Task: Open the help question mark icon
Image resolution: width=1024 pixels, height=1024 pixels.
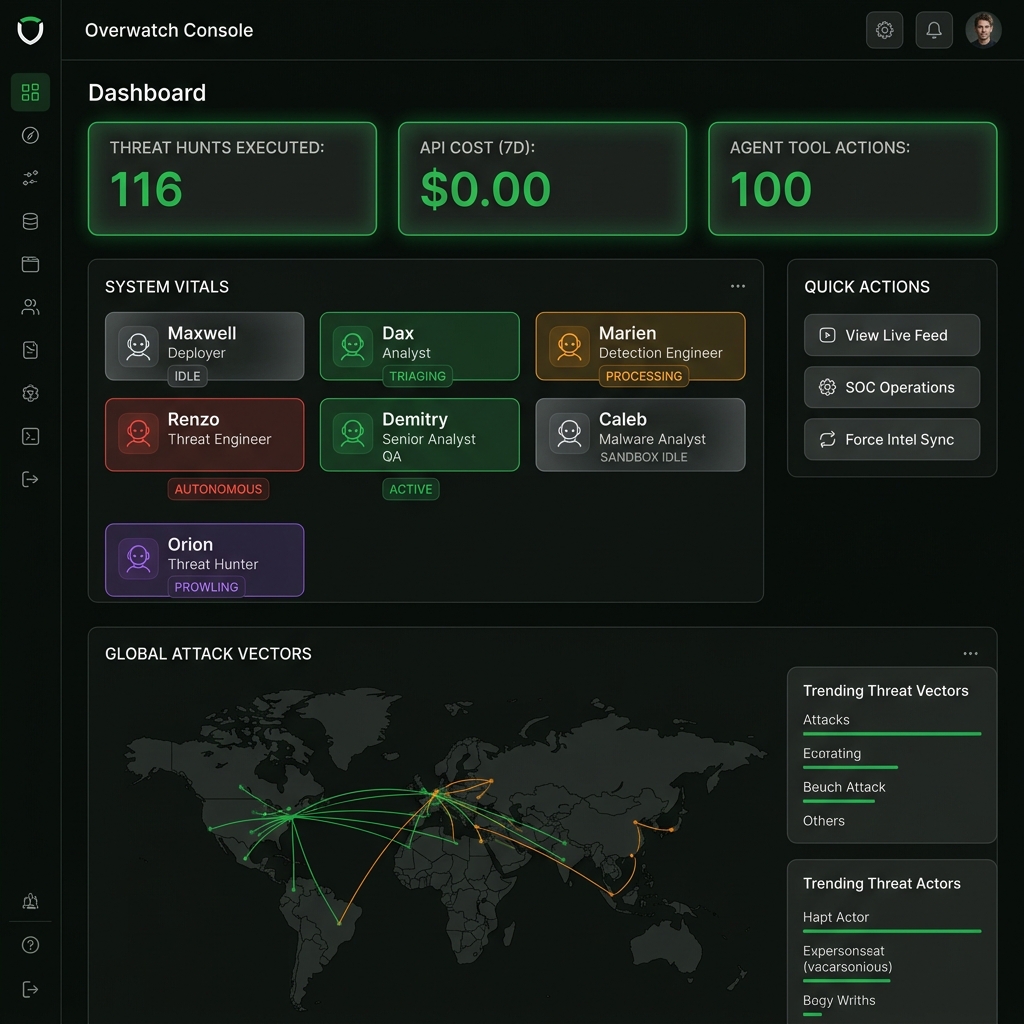Action: [x=30, y=945]
